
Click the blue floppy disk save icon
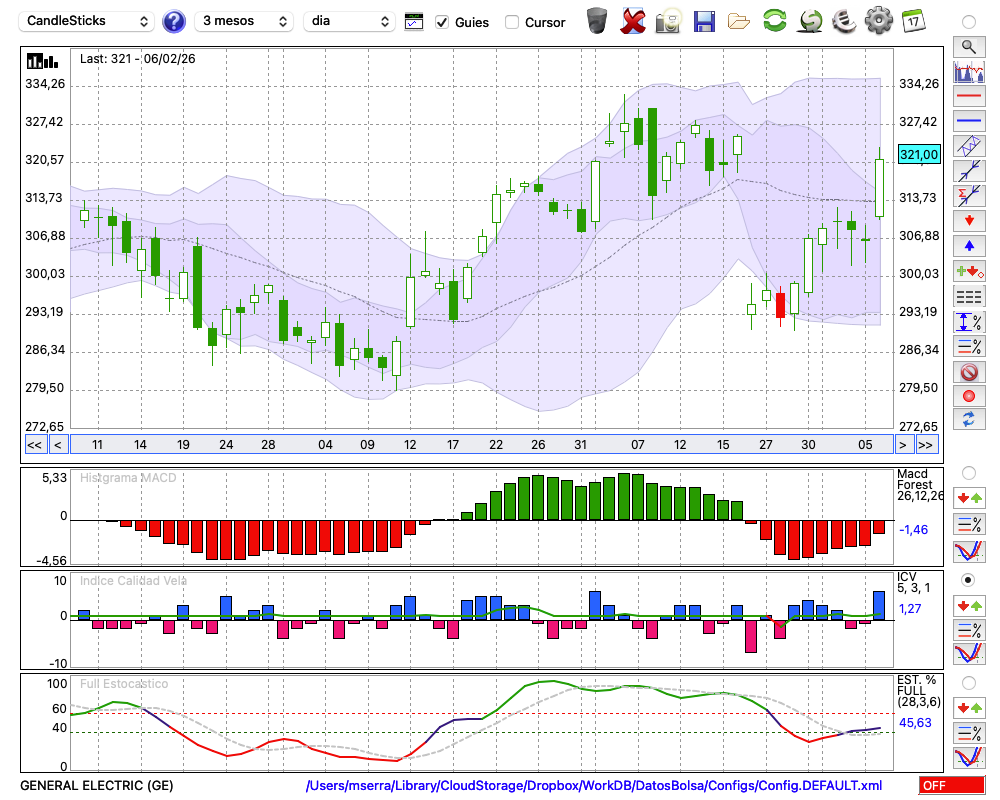pos(704,21)
